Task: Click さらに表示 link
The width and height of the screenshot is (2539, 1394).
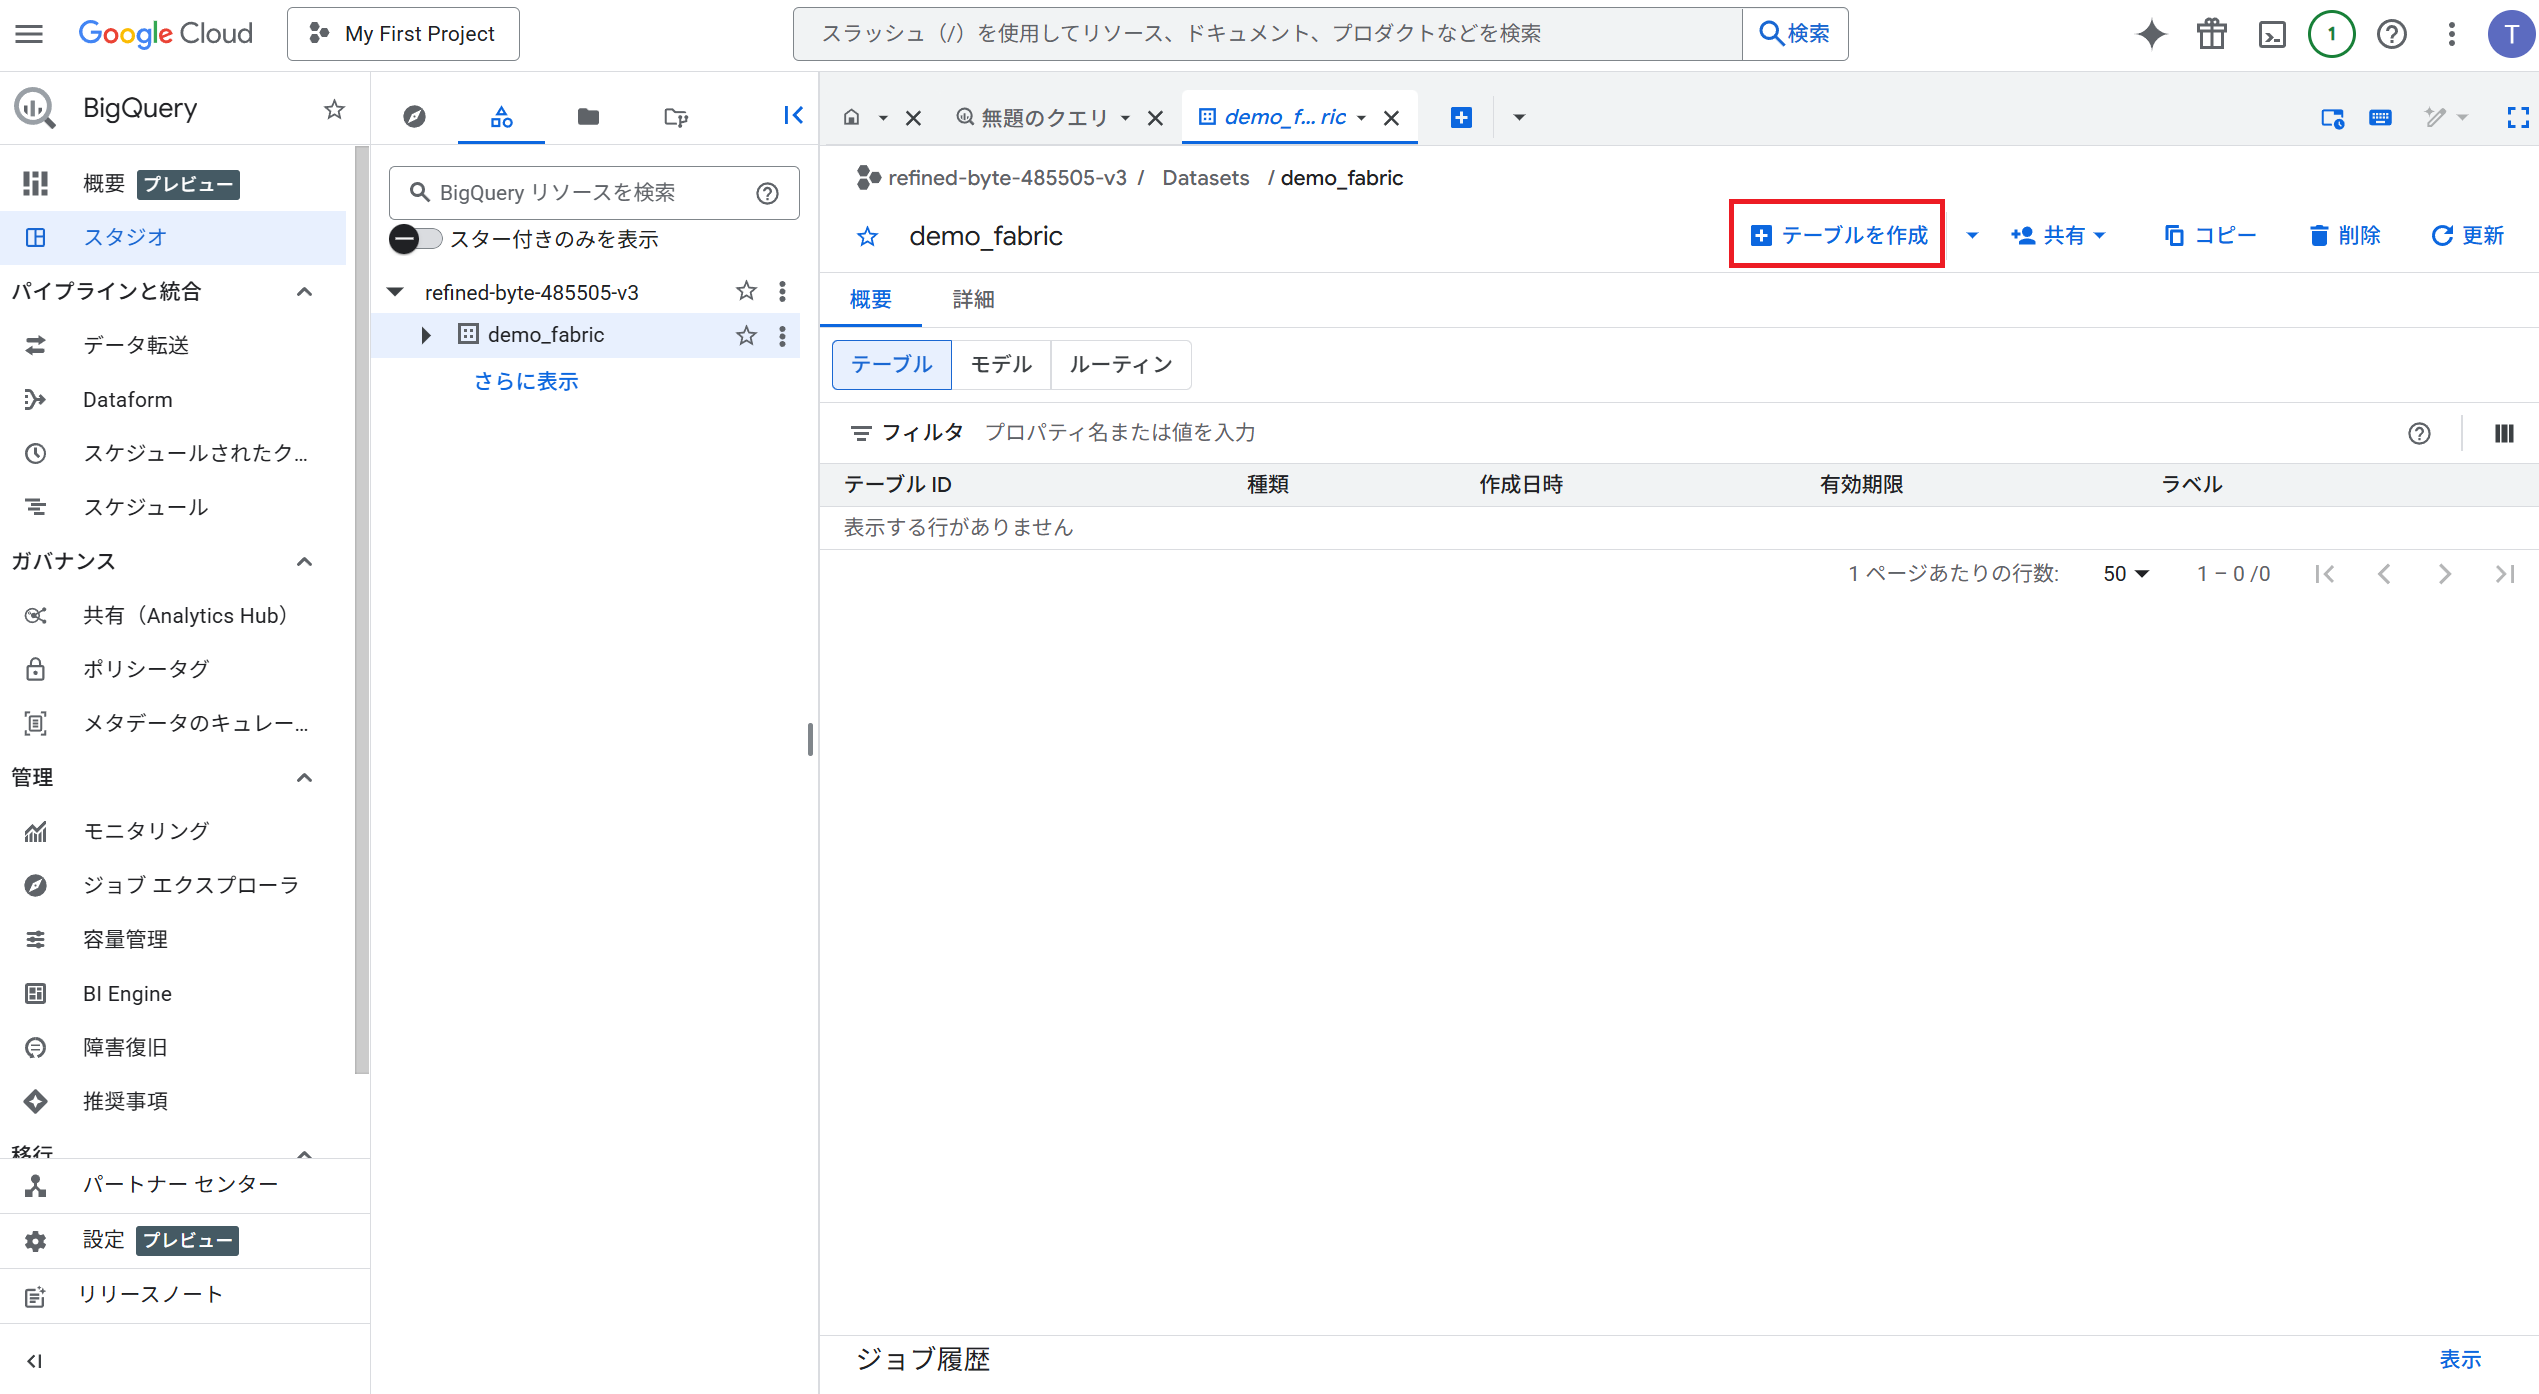Action: point(526,381)
